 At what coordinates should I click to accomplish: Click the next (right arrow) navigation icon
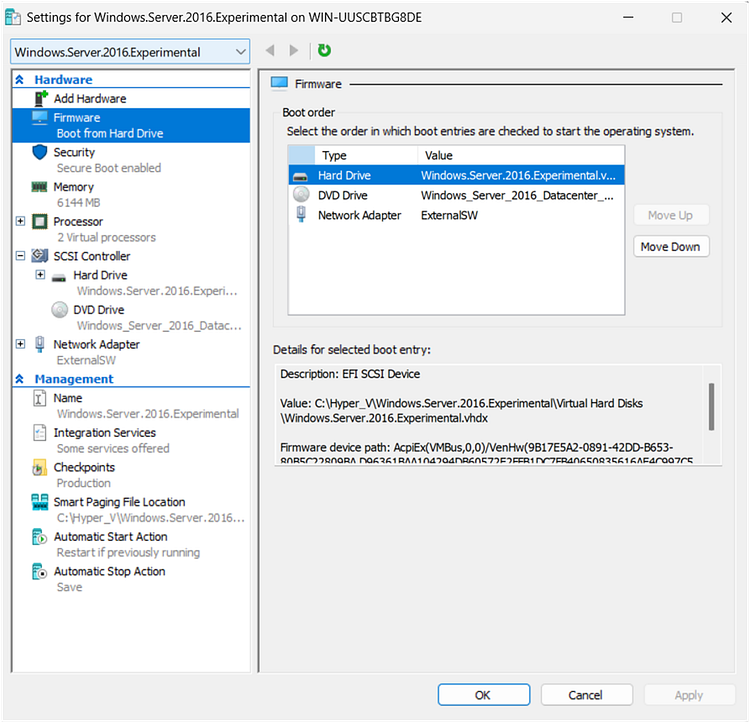coord(293,50)
